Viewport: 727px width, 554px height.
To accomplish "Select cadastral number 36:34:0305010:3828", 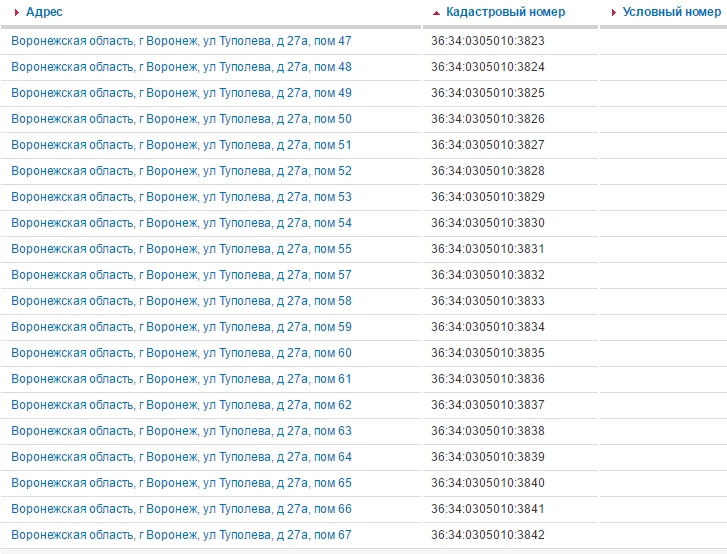I will (488, 171).
